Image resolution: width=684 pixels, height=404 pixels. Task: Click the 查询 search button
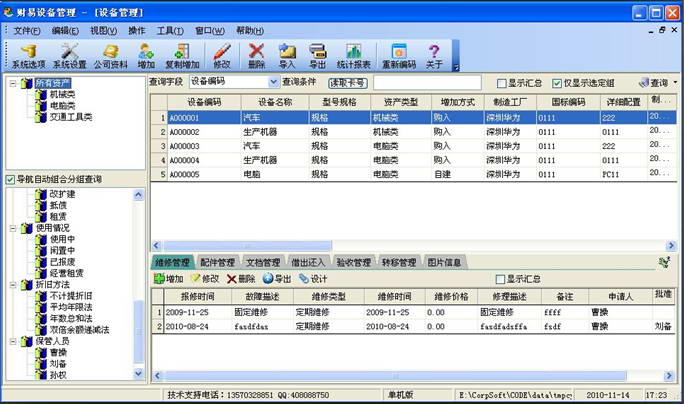click(x=654, y=82)
